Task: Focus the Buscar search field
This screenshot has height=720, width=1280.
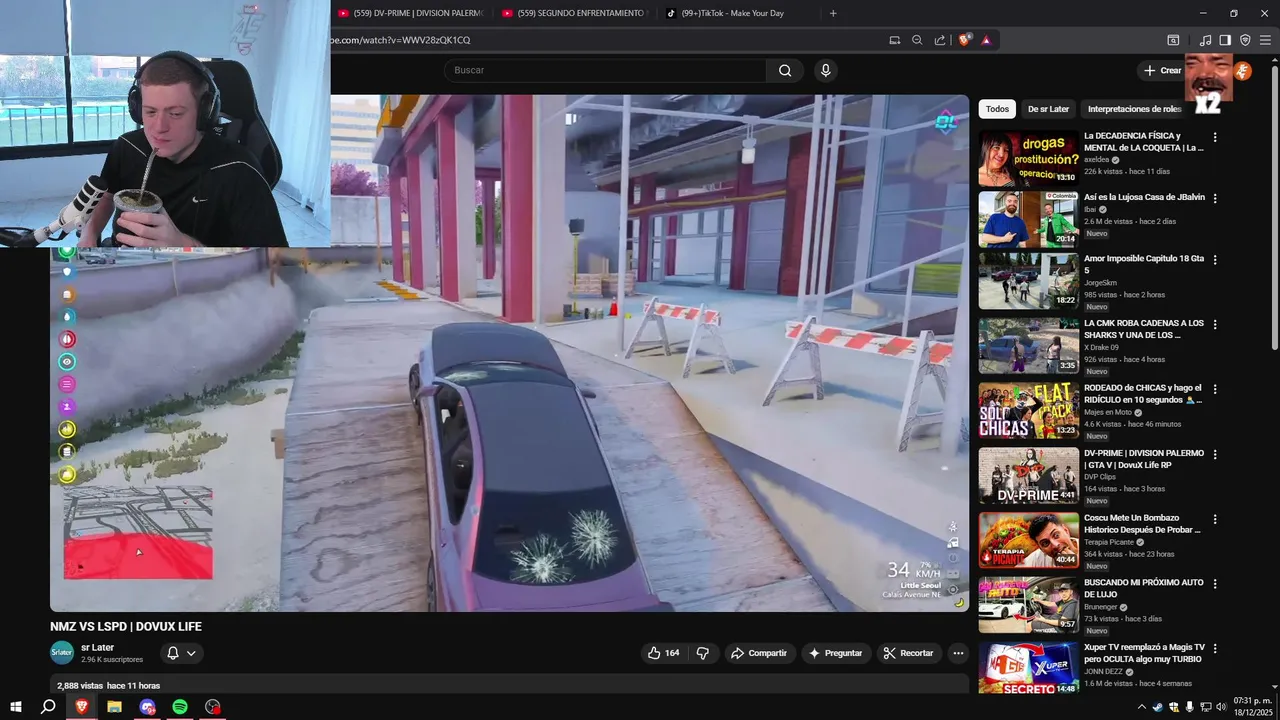Action: point(605,70)
